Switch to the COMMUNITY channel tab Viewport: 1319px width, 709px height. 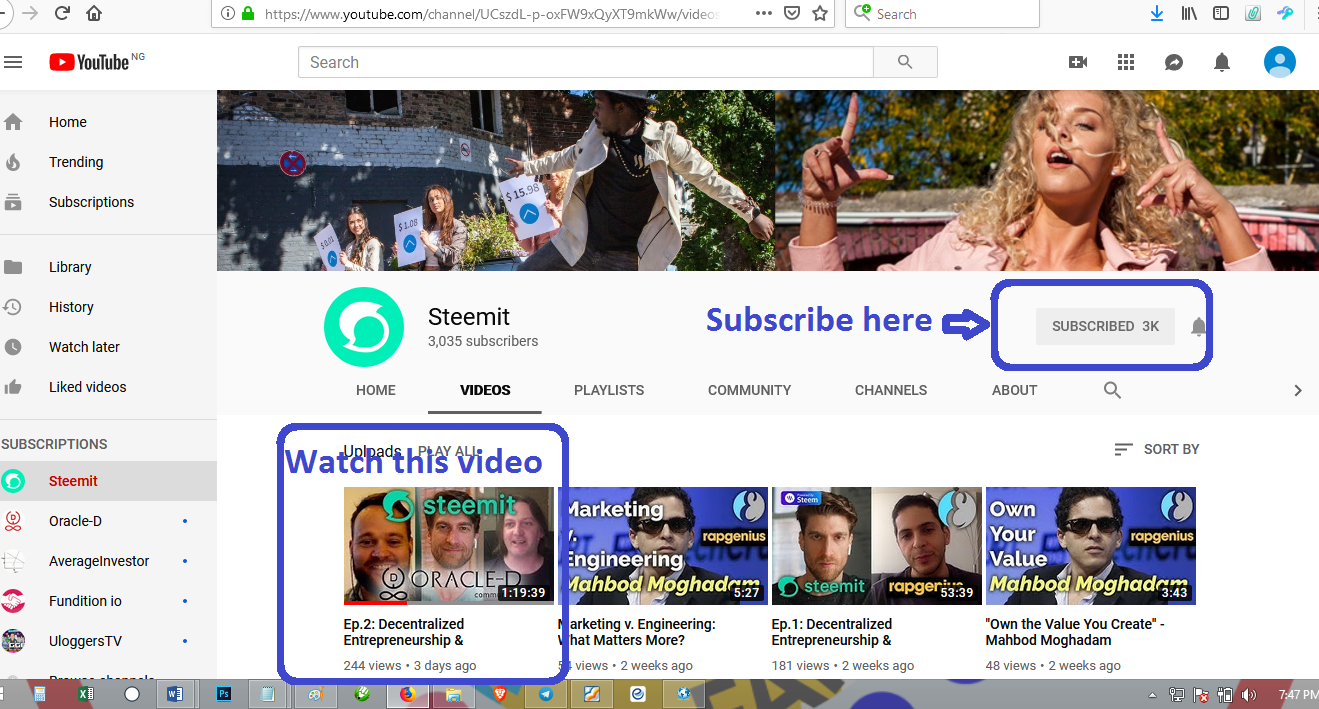tap(749, 390)
